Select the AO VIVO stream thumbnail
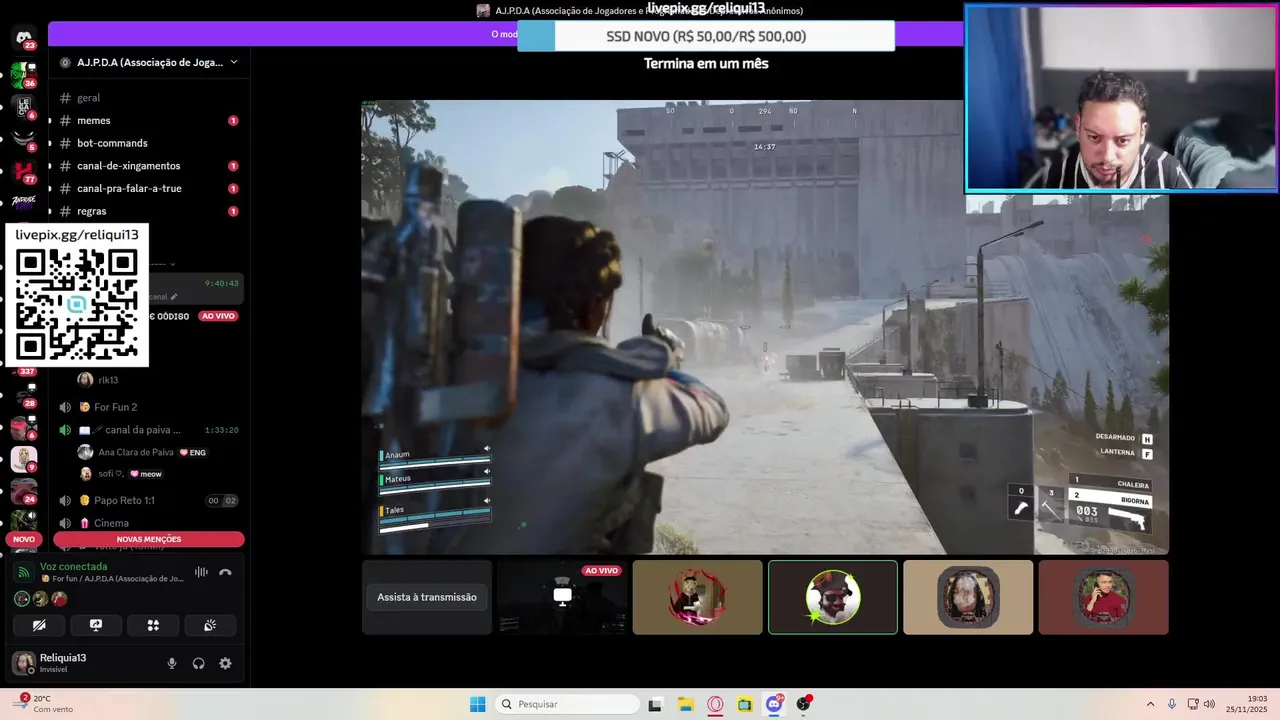1280x720 pixels. coord(562,597)
